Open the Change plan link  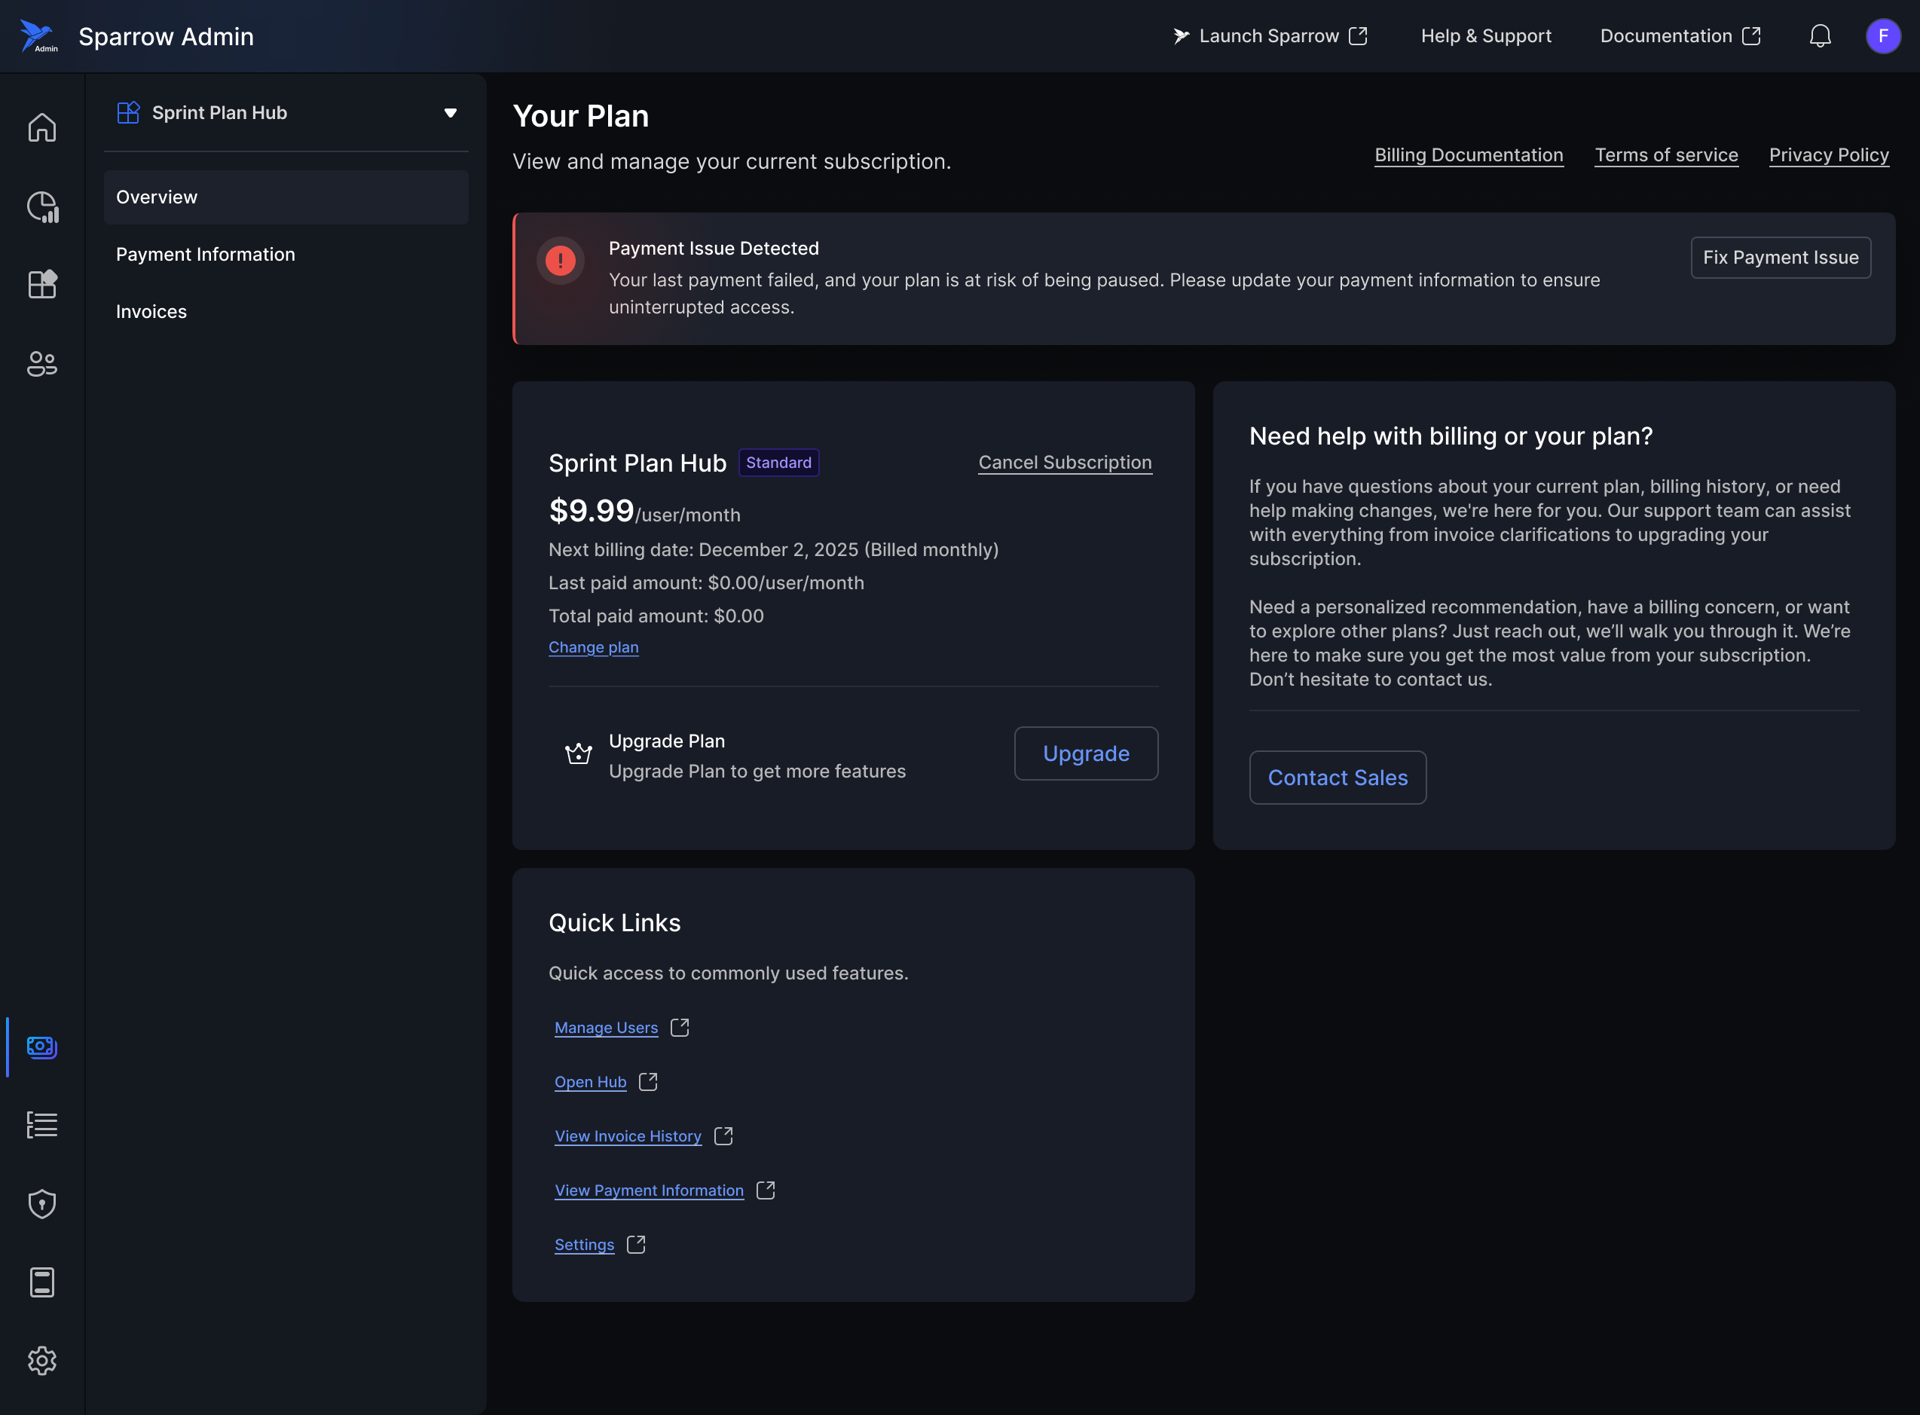click(593, 647)
